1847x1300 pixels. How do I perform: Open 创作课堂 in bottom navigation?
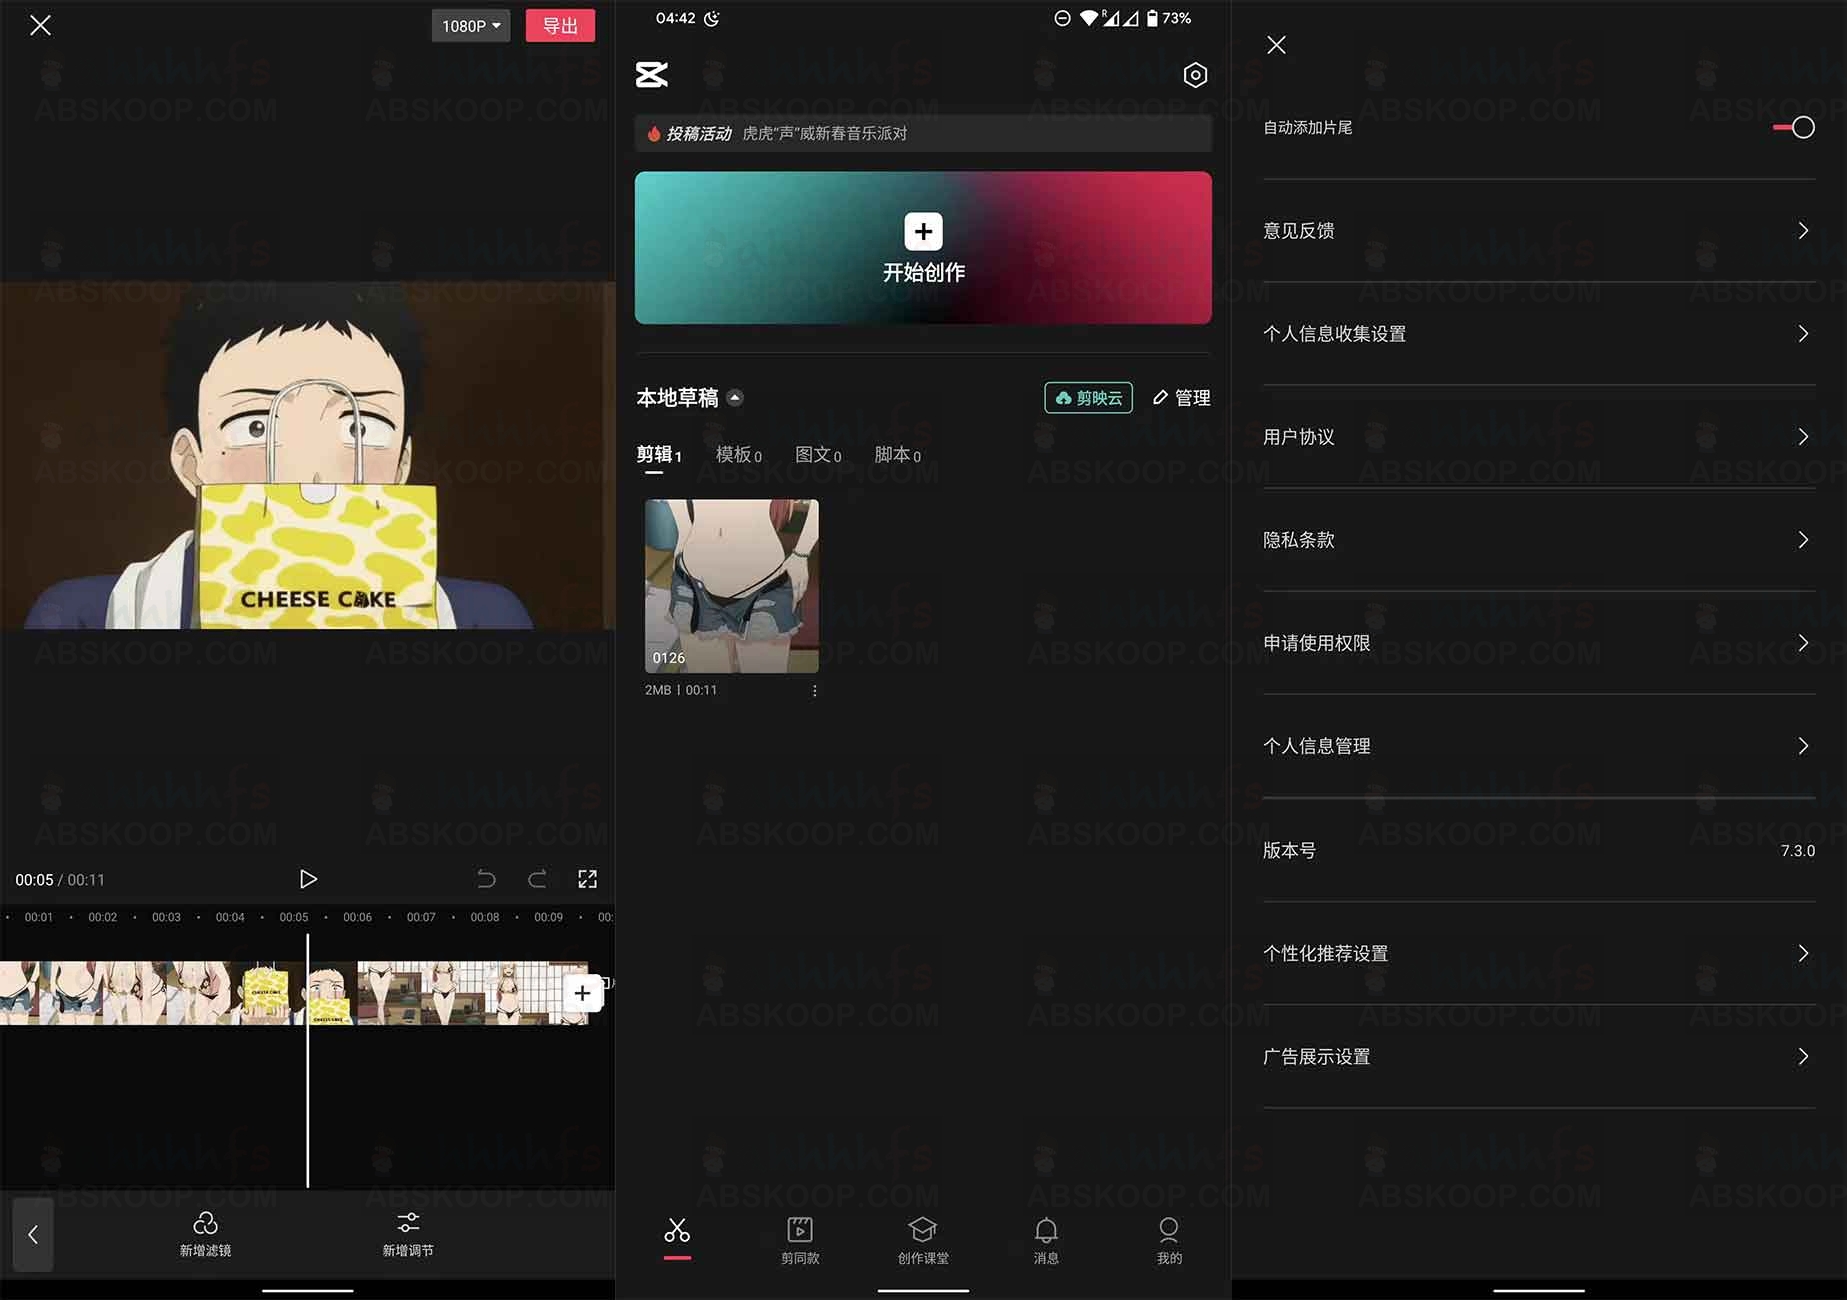923,1241
